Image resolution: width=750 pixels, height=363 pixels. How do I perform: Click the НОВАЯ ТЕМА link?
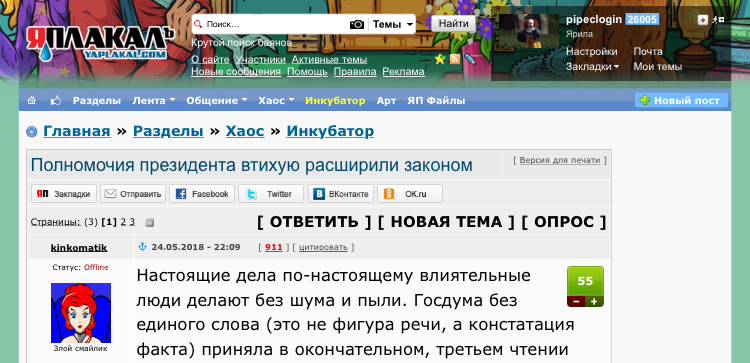446,221
